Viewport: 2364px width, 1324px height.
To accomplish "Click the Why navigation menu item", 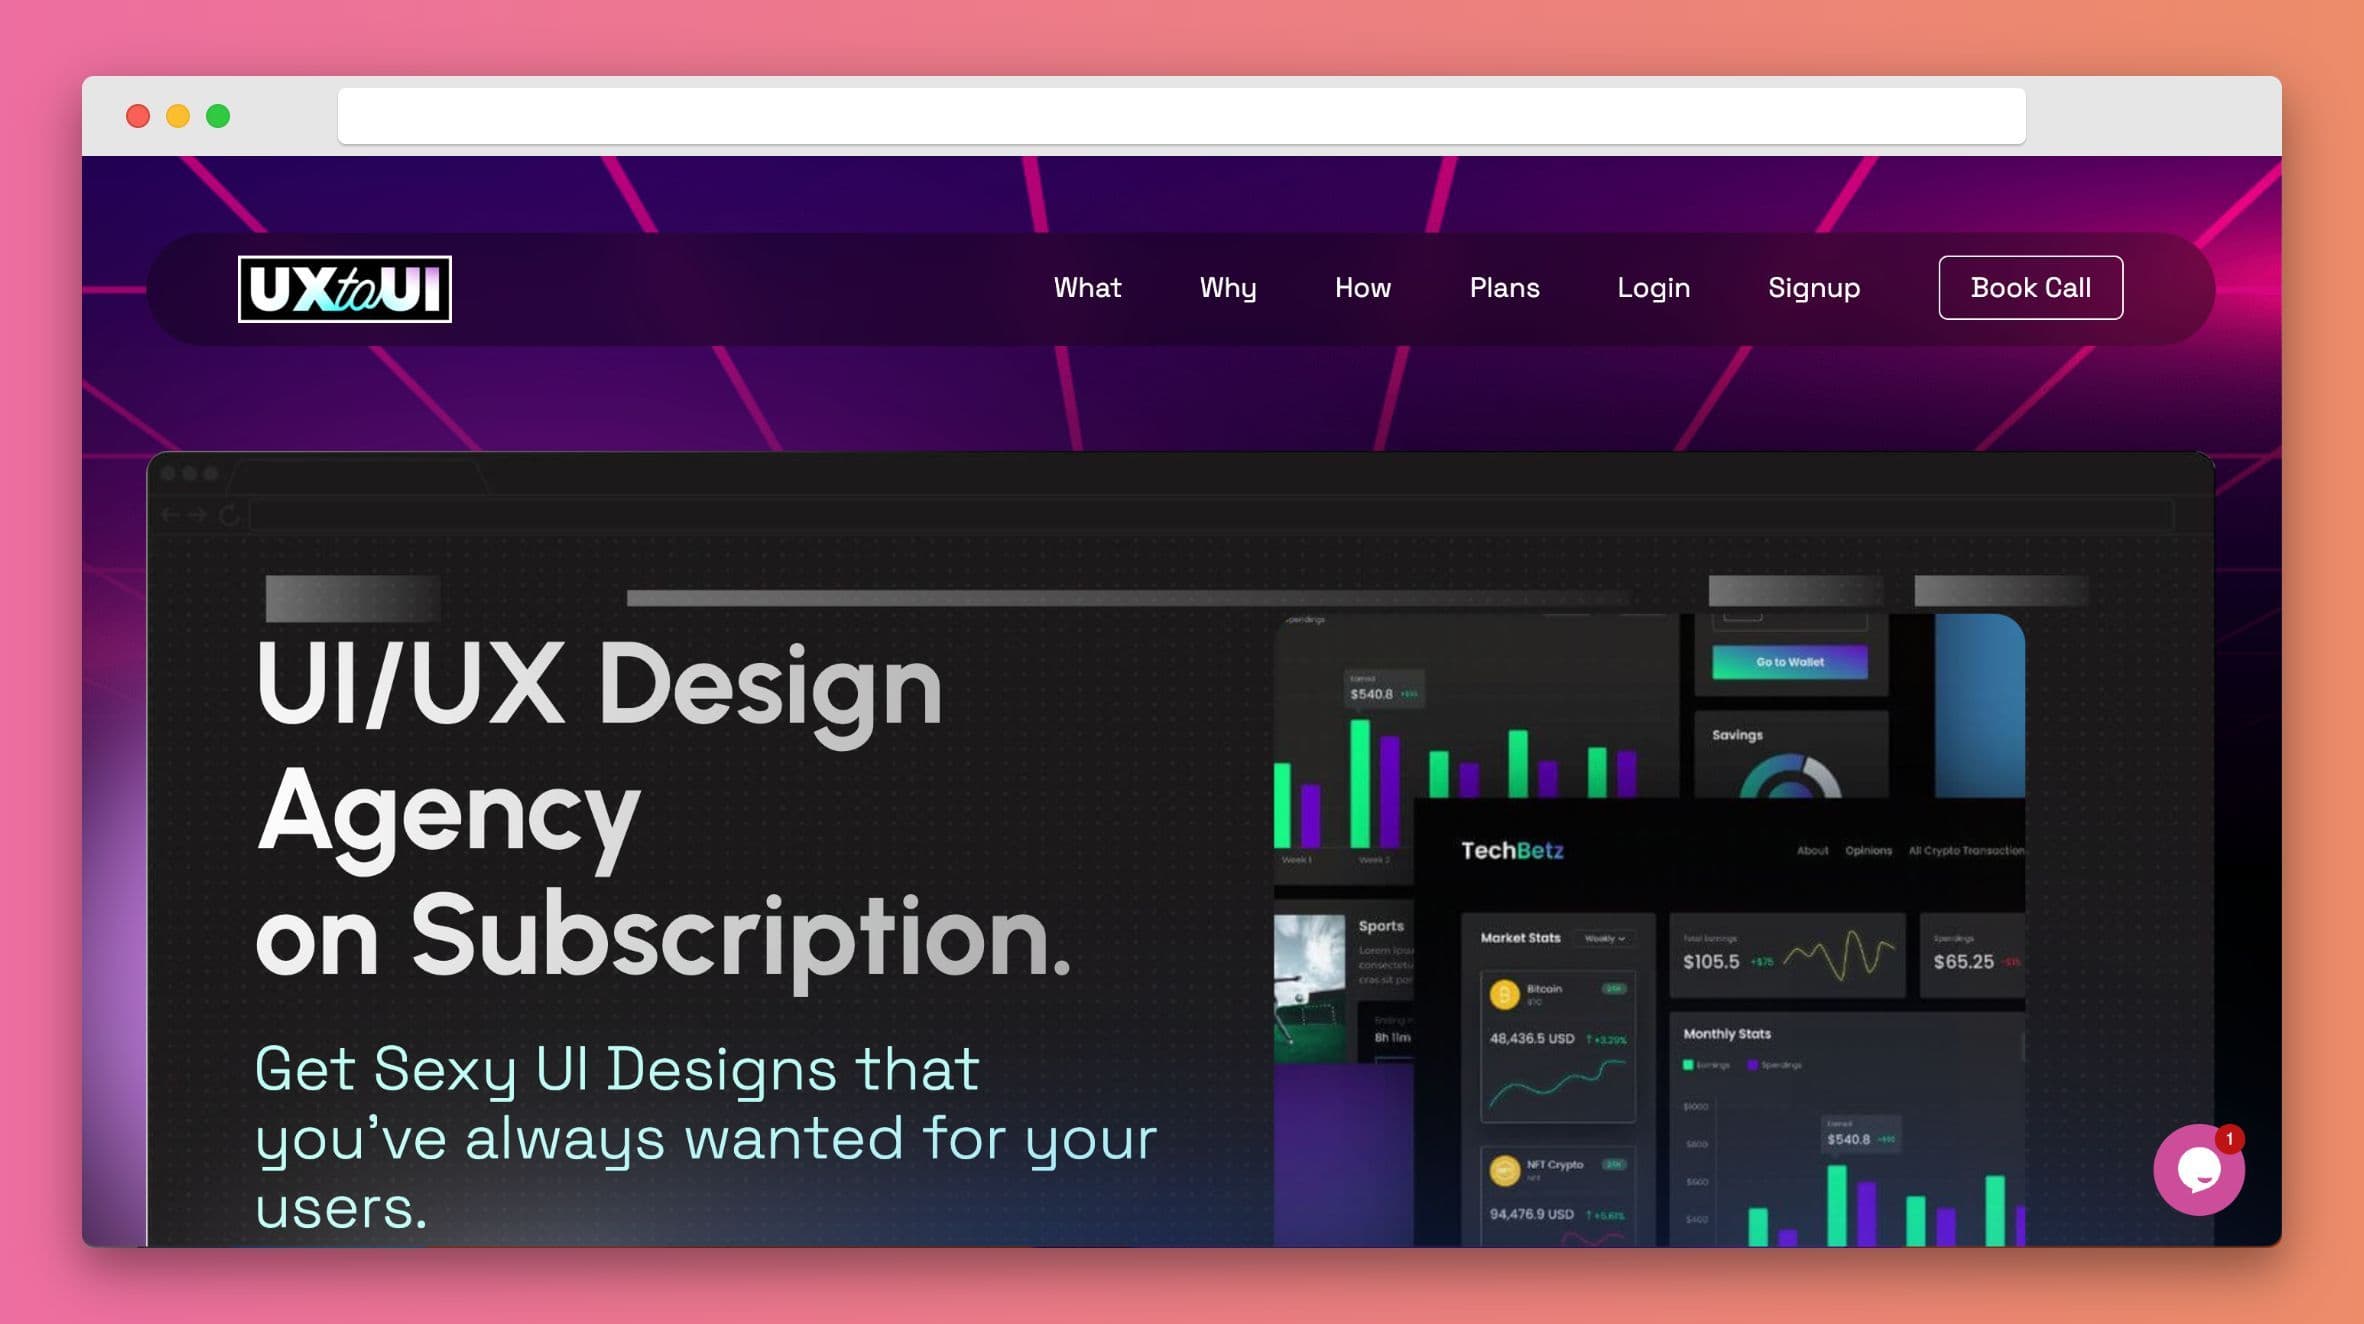I will (1229, 286).
